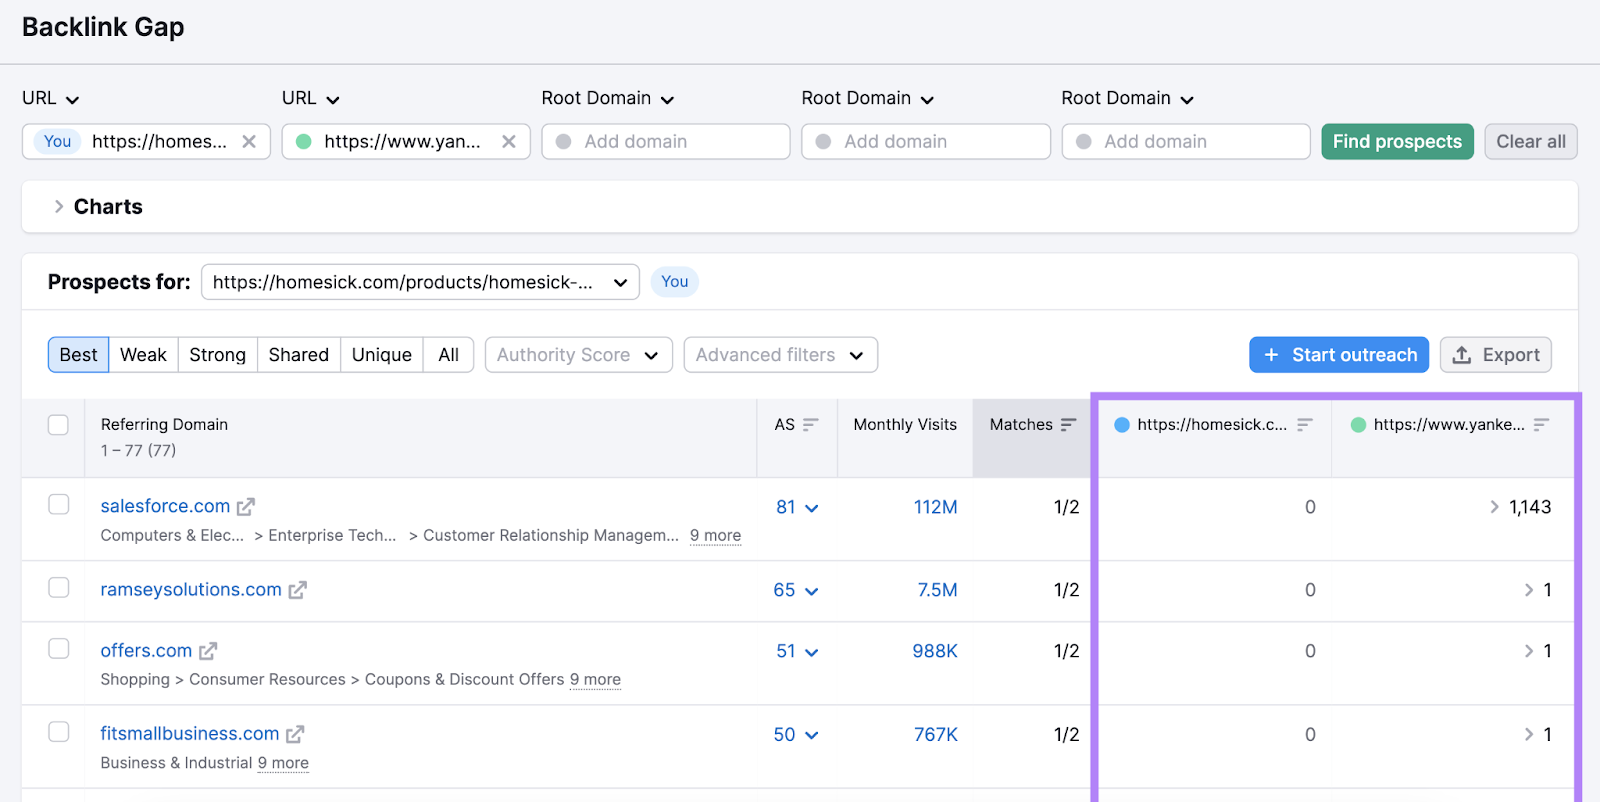Select the Unique filter tab
Image resolution: width=1600 pixels, height=802 pixels.
pyautogui.click(x=381, y=355)
